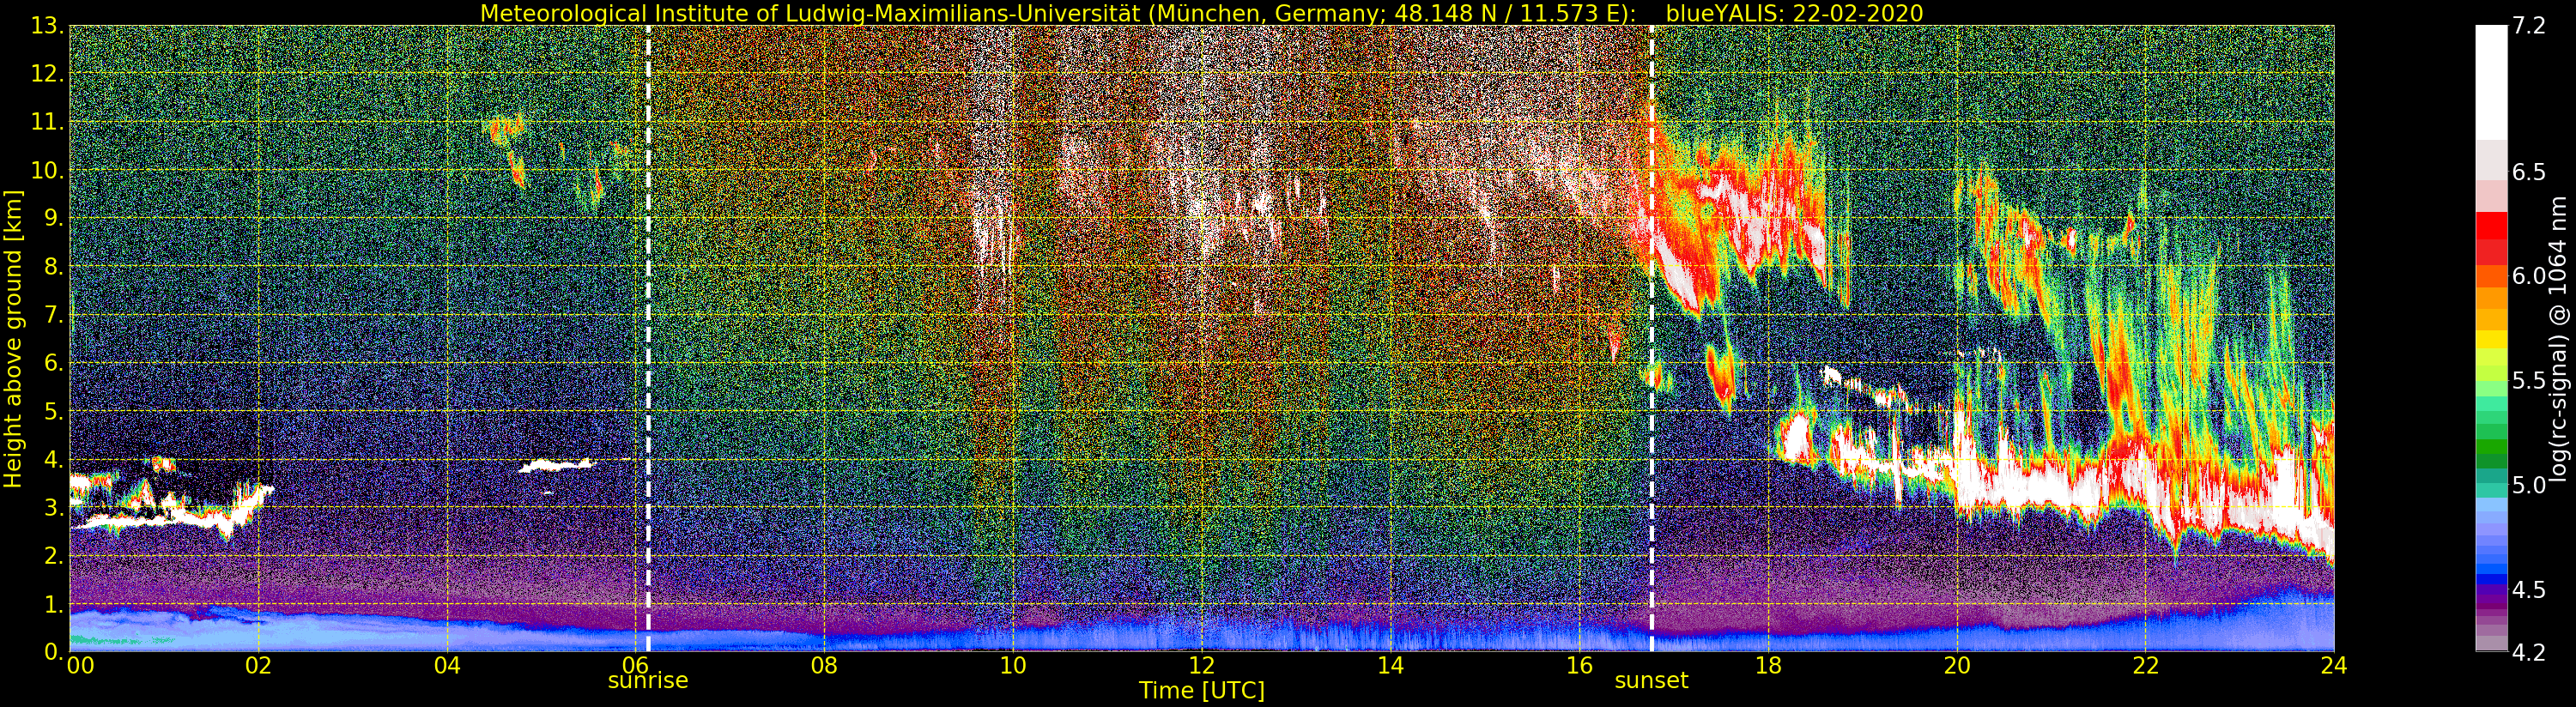Click the small white cloud at 4 km near 05 UTC
The width and height of the screenshot is (2576, 707).
click(557, 465)
